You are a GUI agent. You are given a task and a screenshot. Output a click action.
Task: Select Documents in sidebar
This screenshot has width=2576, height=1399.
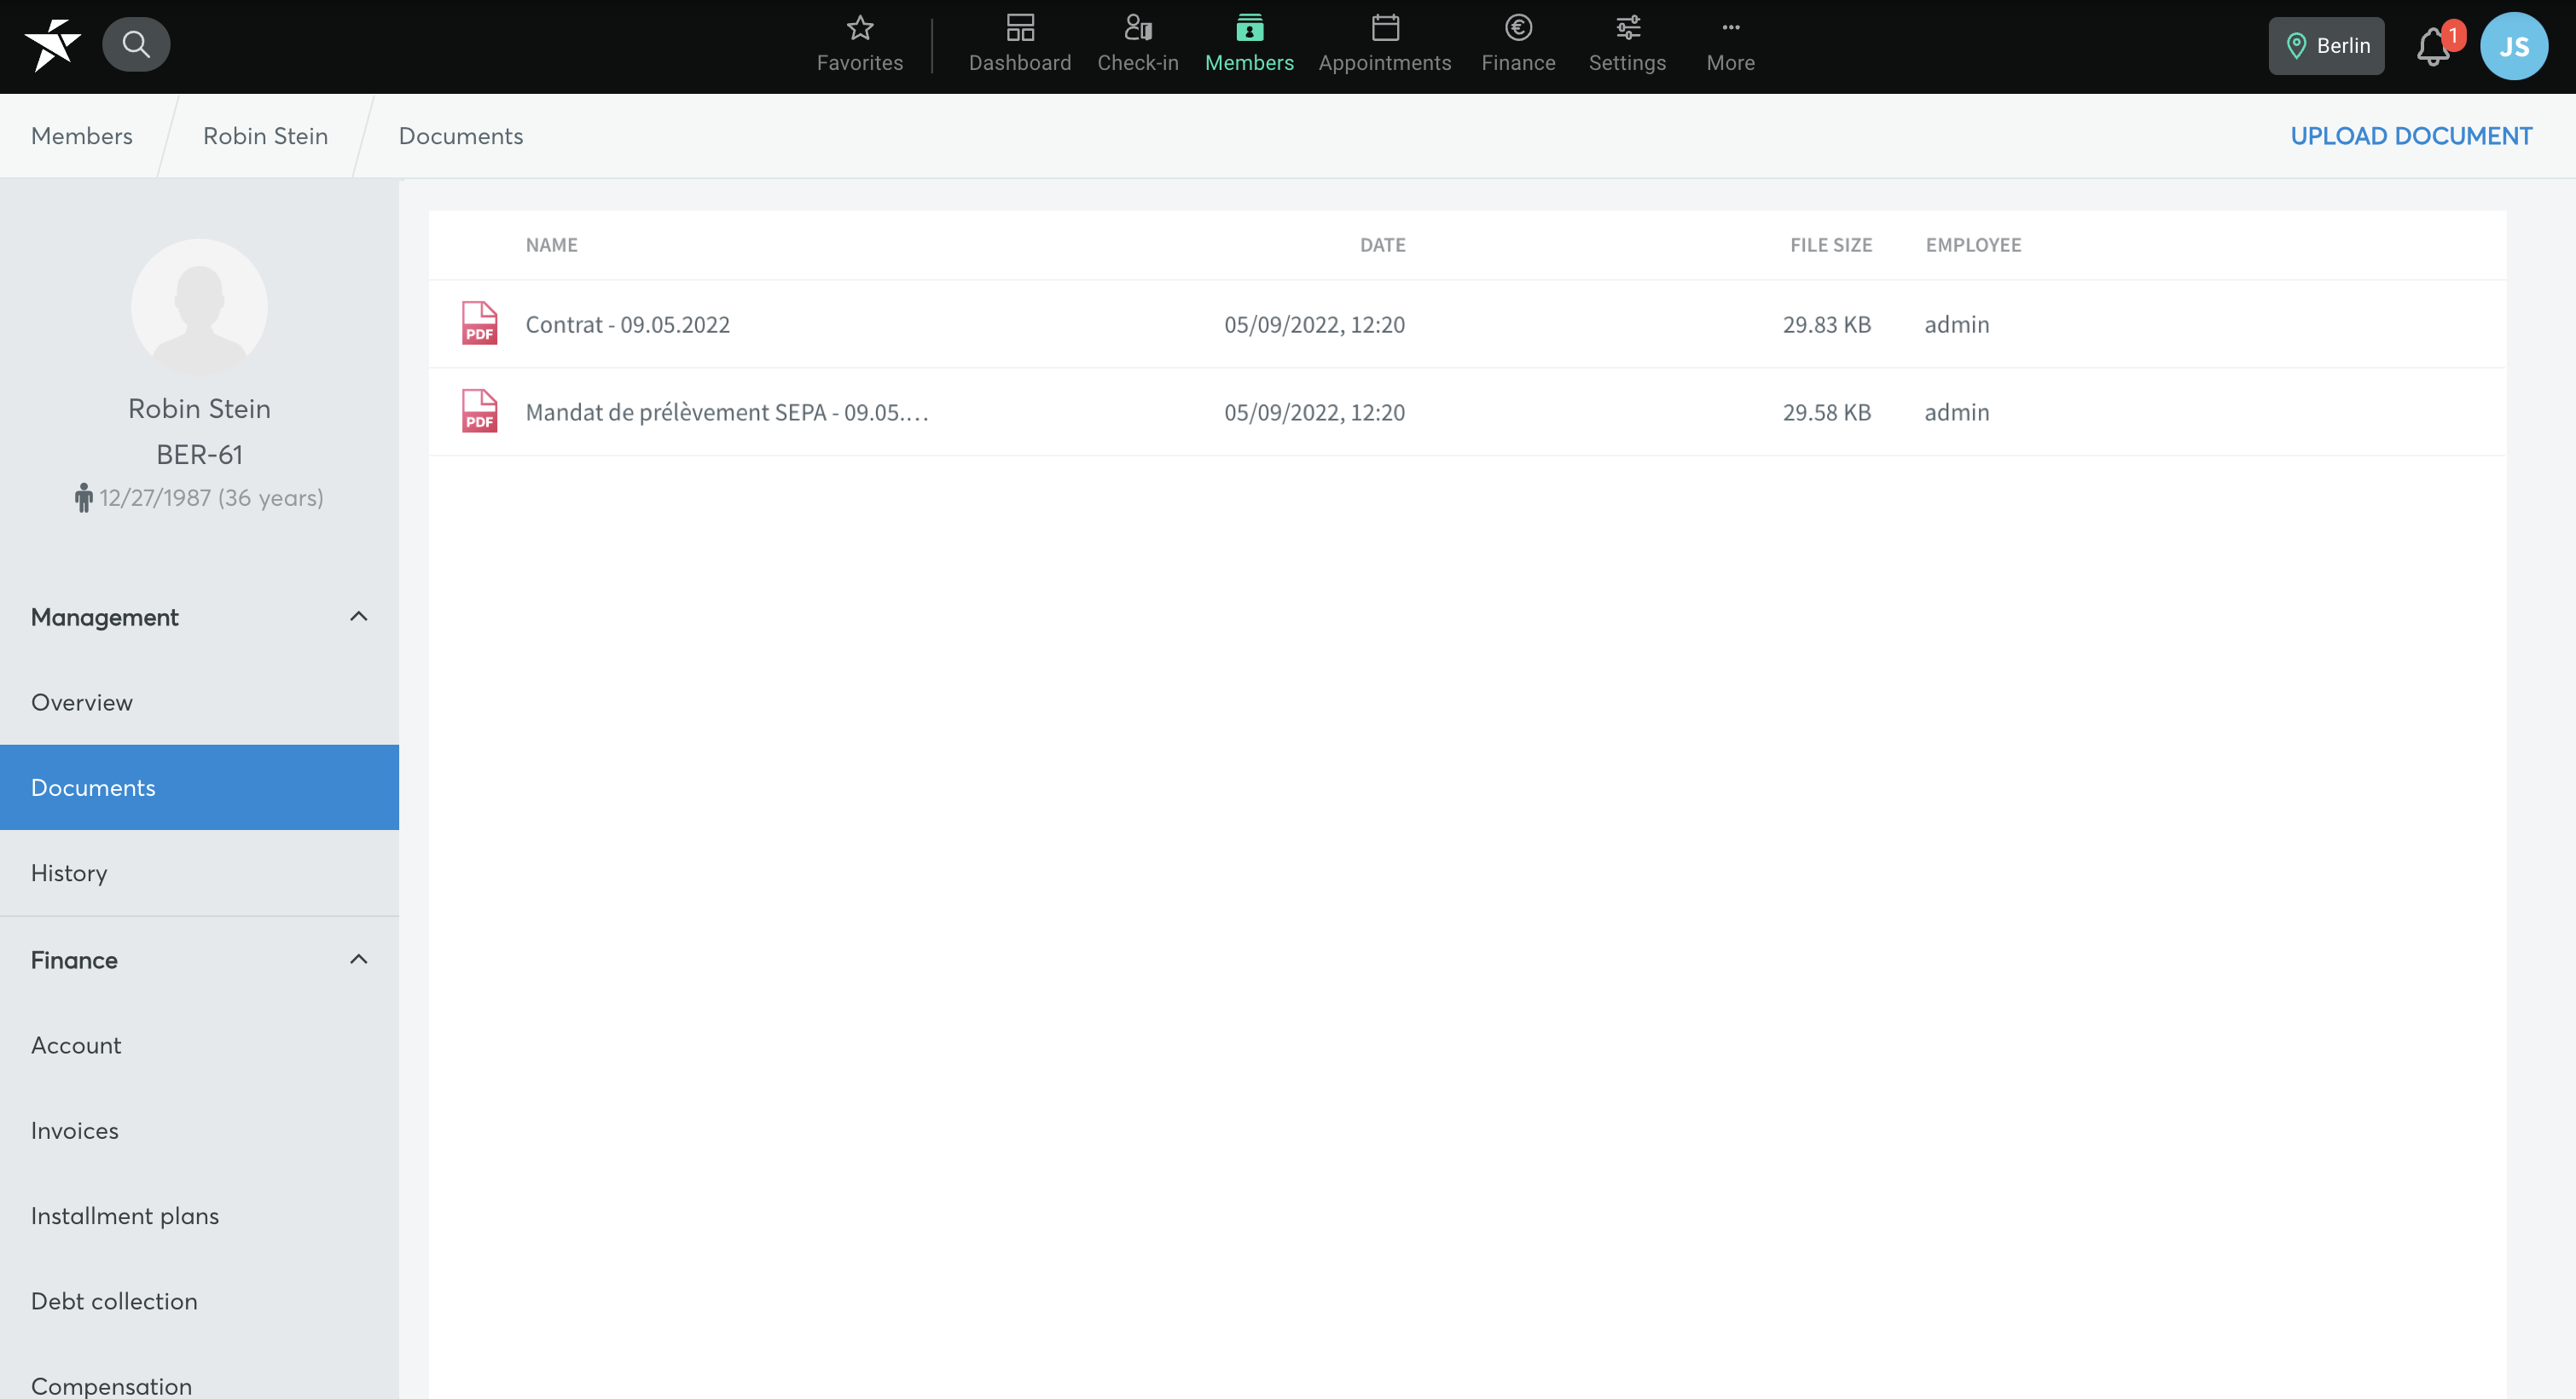(x=199, y=787)
